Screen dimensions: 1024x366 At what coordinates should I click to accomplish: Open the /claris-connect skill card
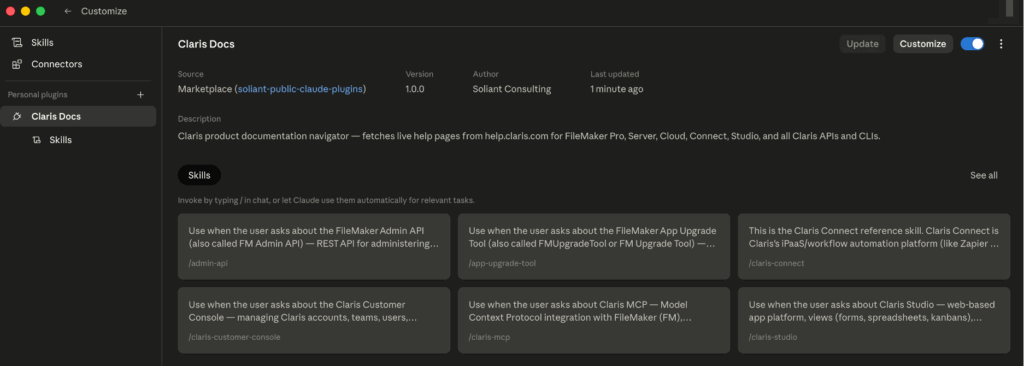[x=874, y=246]
